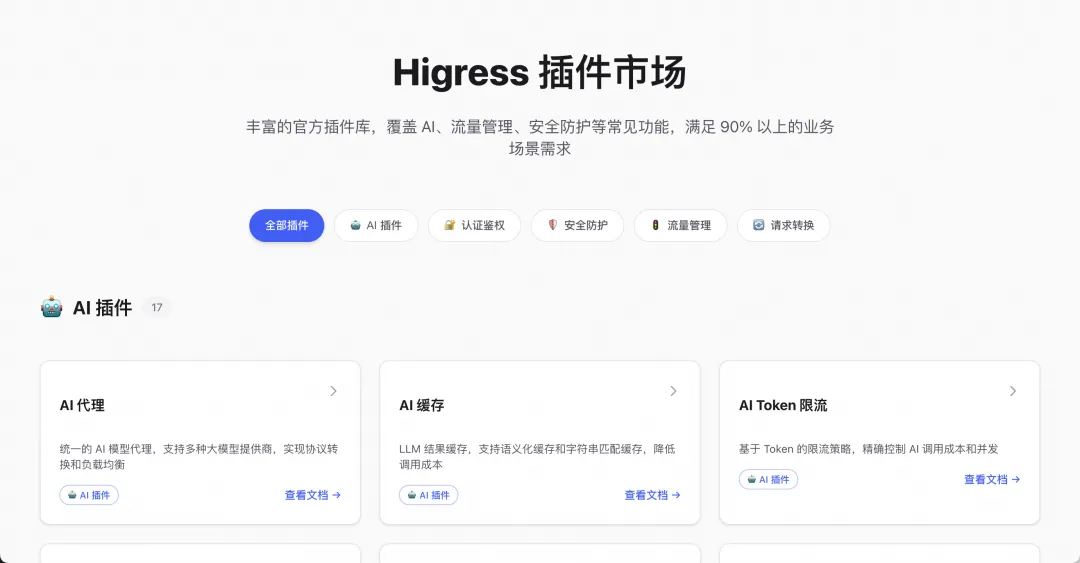The height and width of the screenshot is (563, 1080).
Task: Open chevron arrow on AI 代理 card
Action: 333,391
